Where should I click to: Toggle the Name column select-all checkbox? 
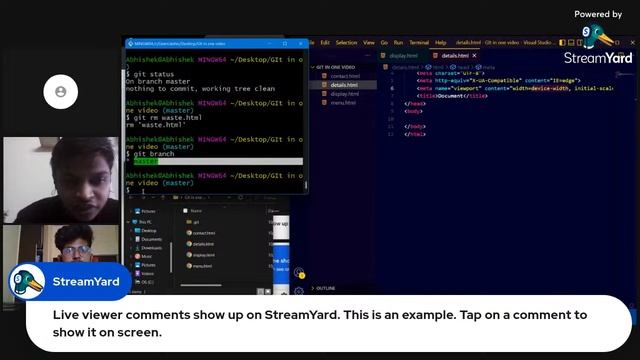(185, 211)
